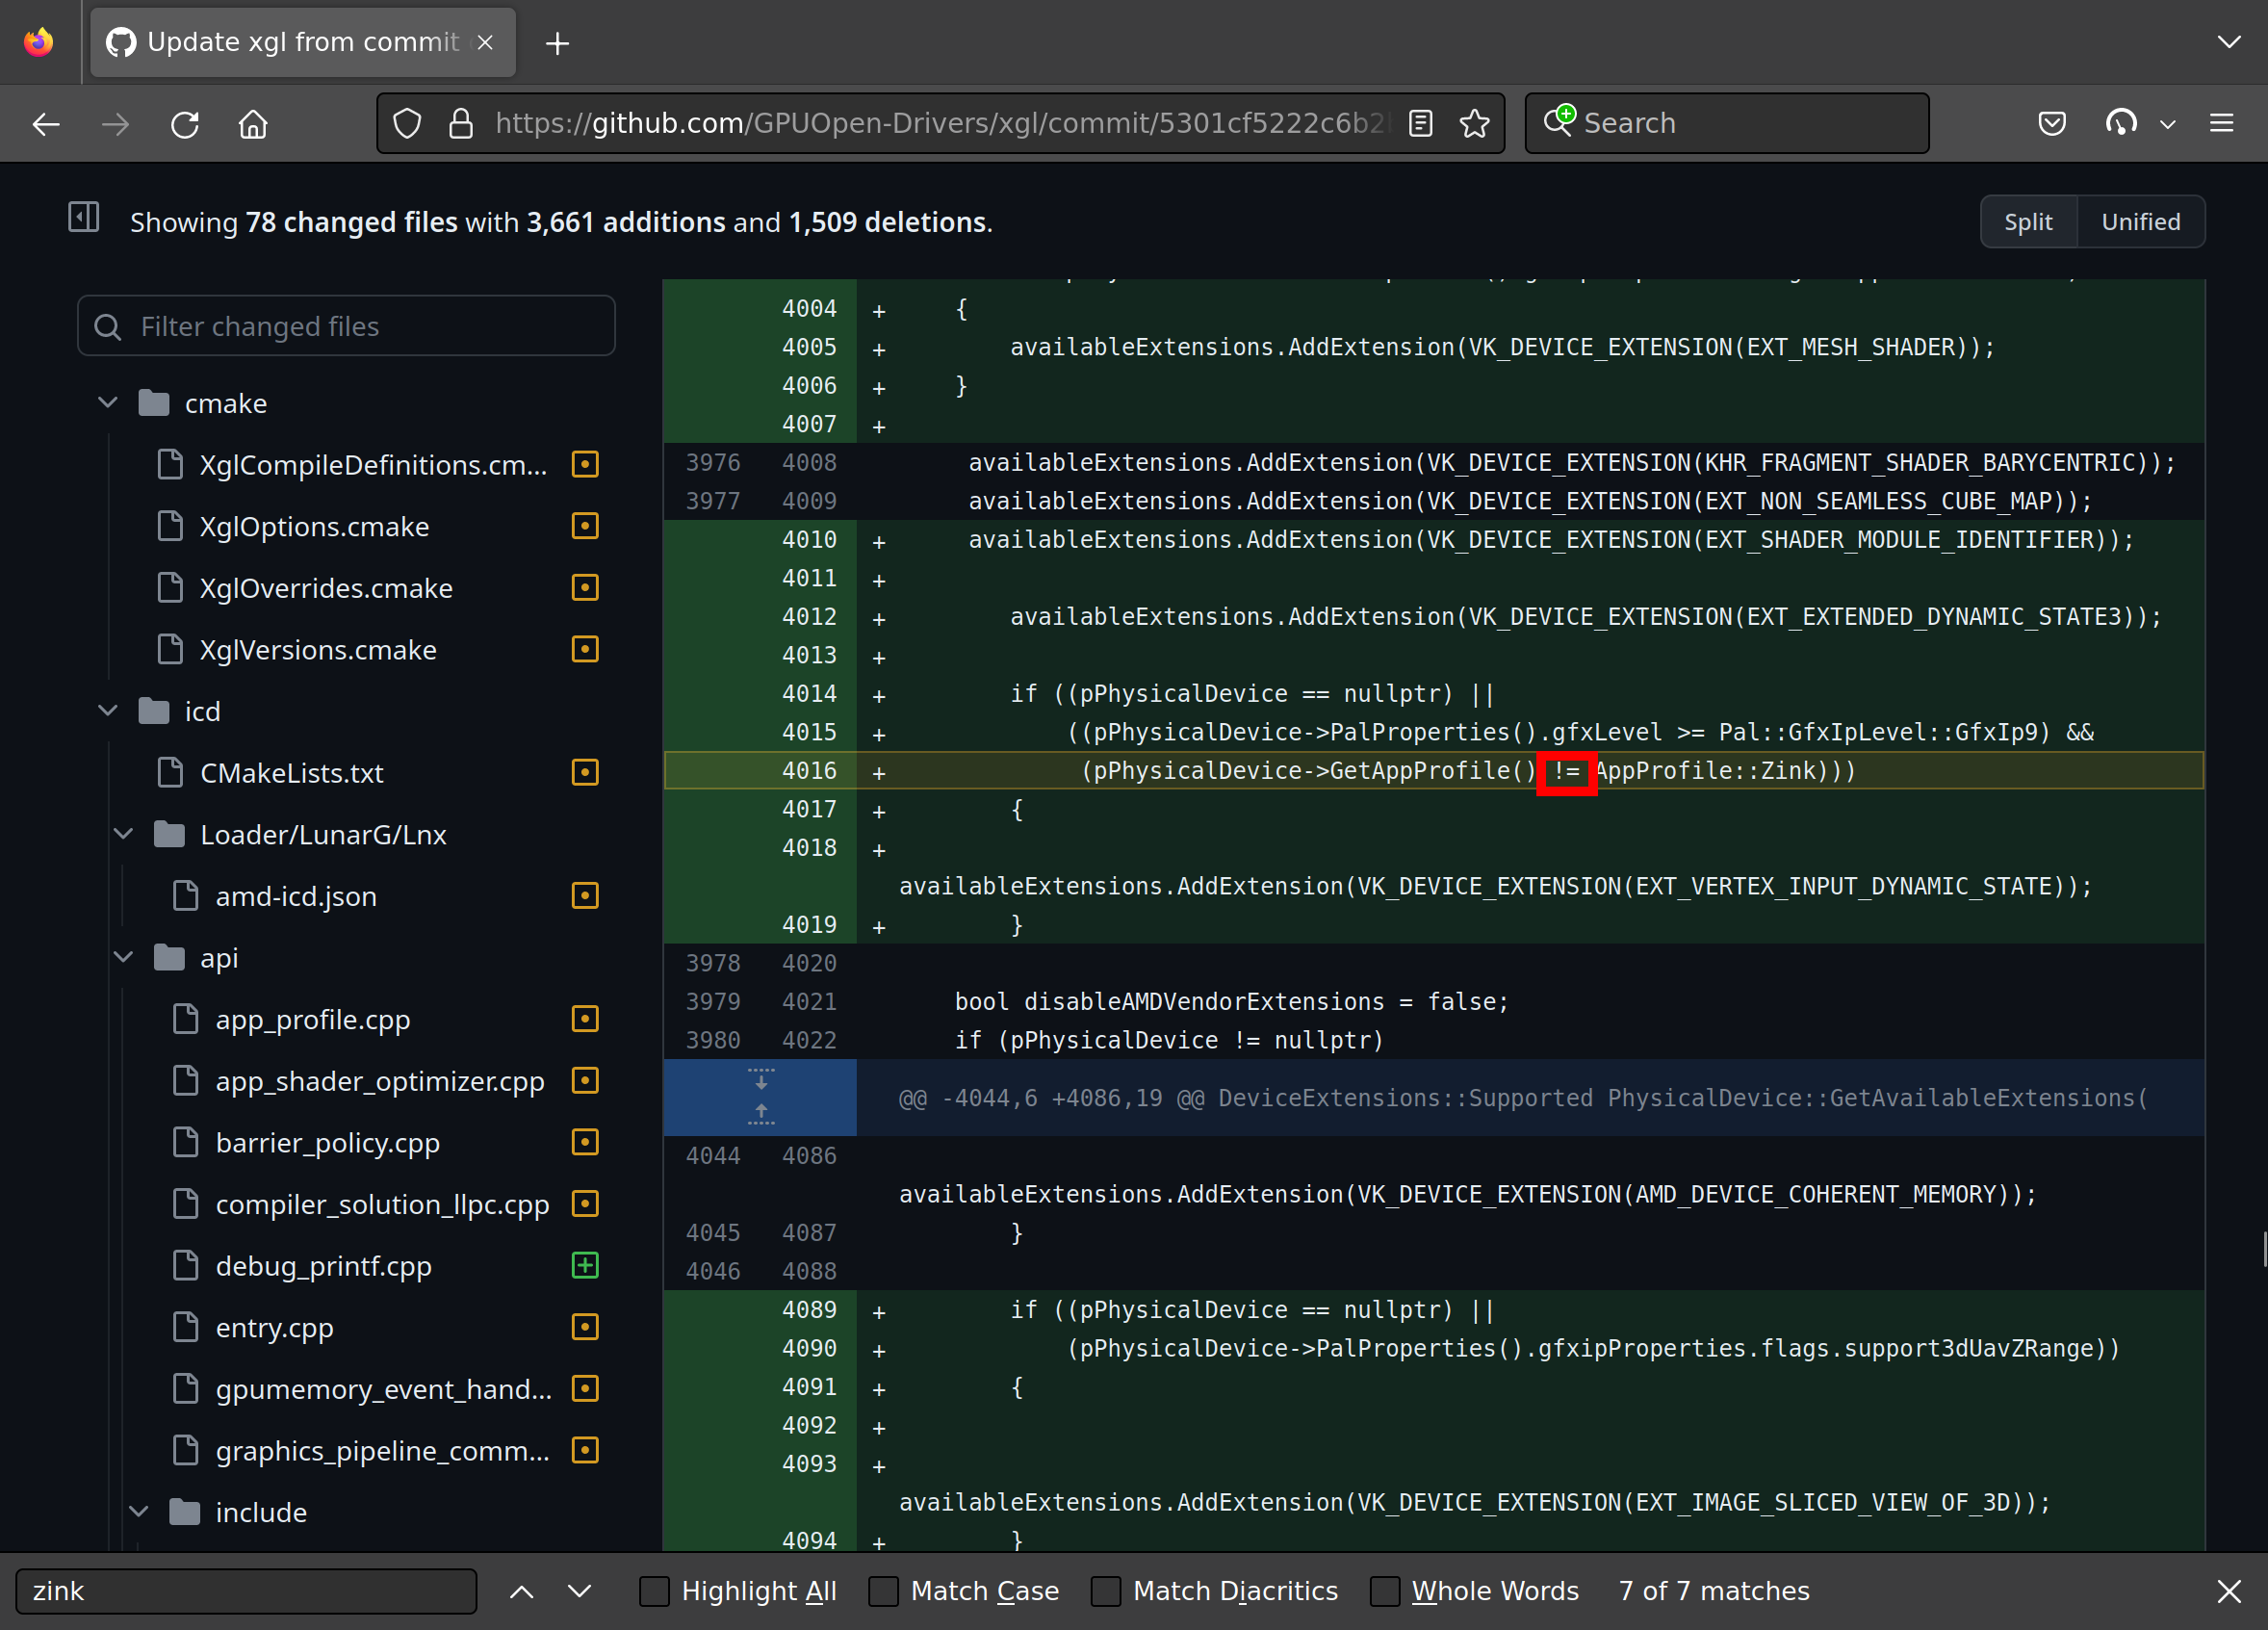The height and width of the screenshot is (1630, 2268).
Task: Switch to Unified diff view
Action: 2140,222
